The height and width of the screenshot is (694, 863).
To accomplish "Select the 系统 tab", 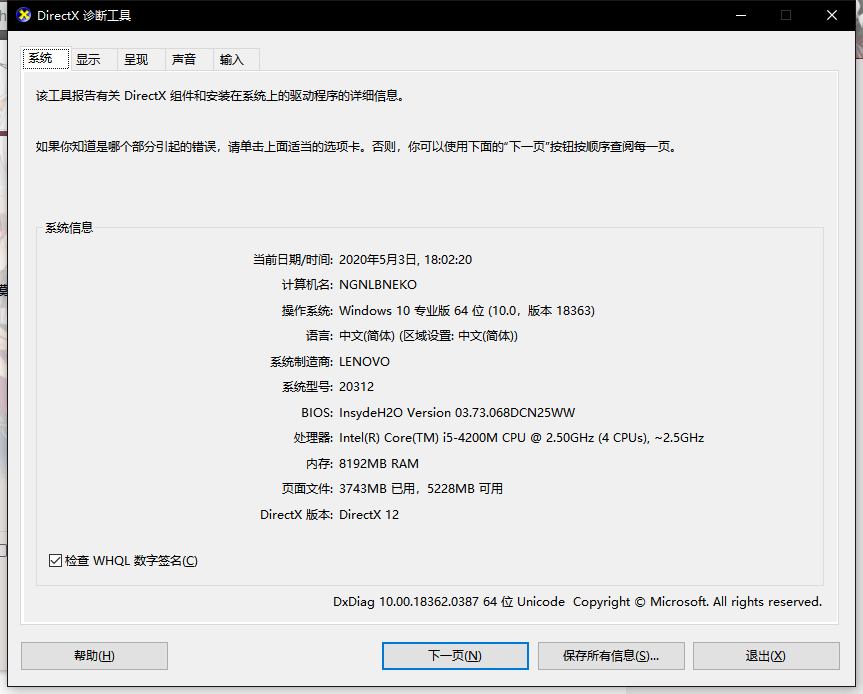I will tap(46, 58).
